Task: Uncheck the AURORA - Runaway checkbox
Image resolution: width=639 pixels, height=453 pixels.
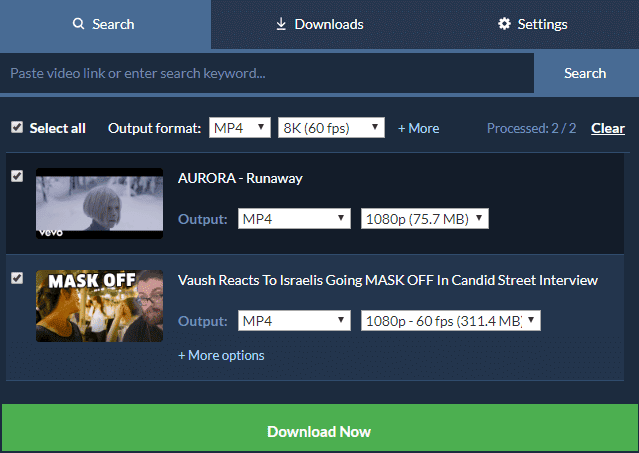Action: point(17,176)
